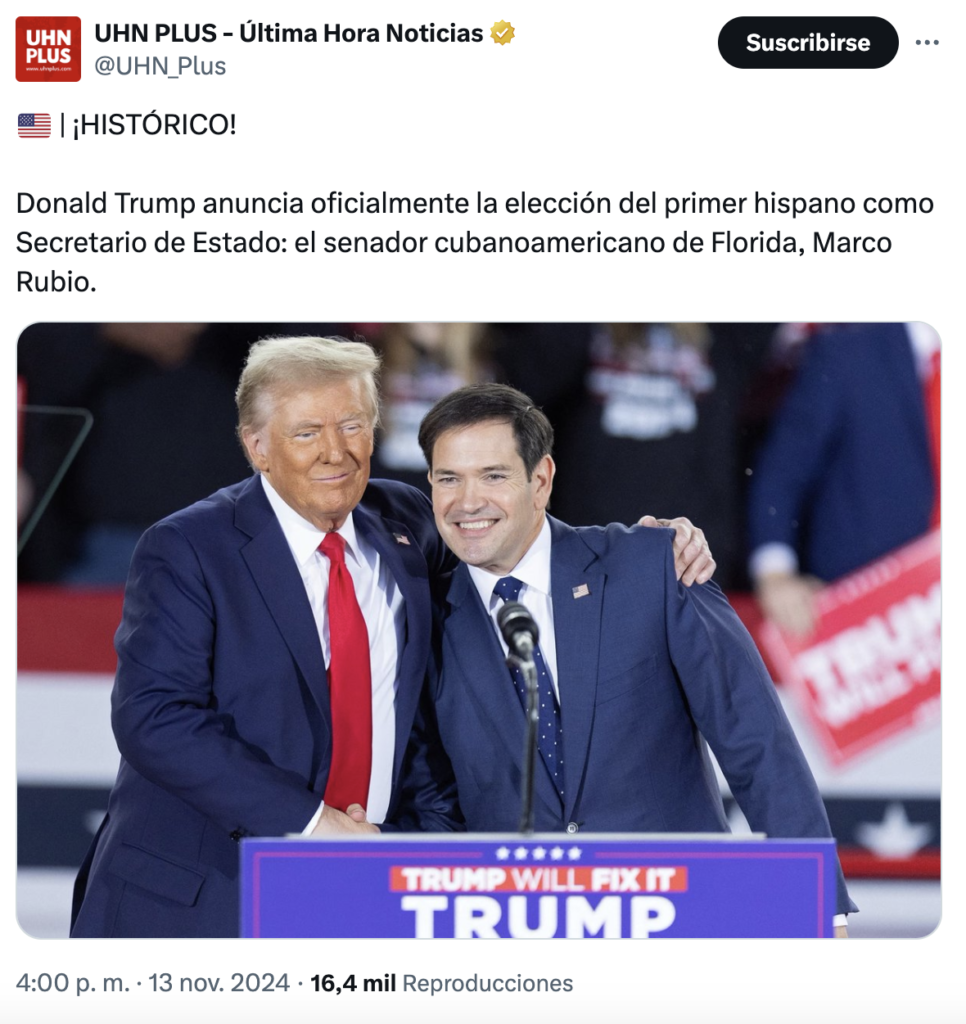Image resolution: width=966 pixels, height=1024 pixels.
Task: Open the Trump and Rubio photo
Action: tap(479, 630)
